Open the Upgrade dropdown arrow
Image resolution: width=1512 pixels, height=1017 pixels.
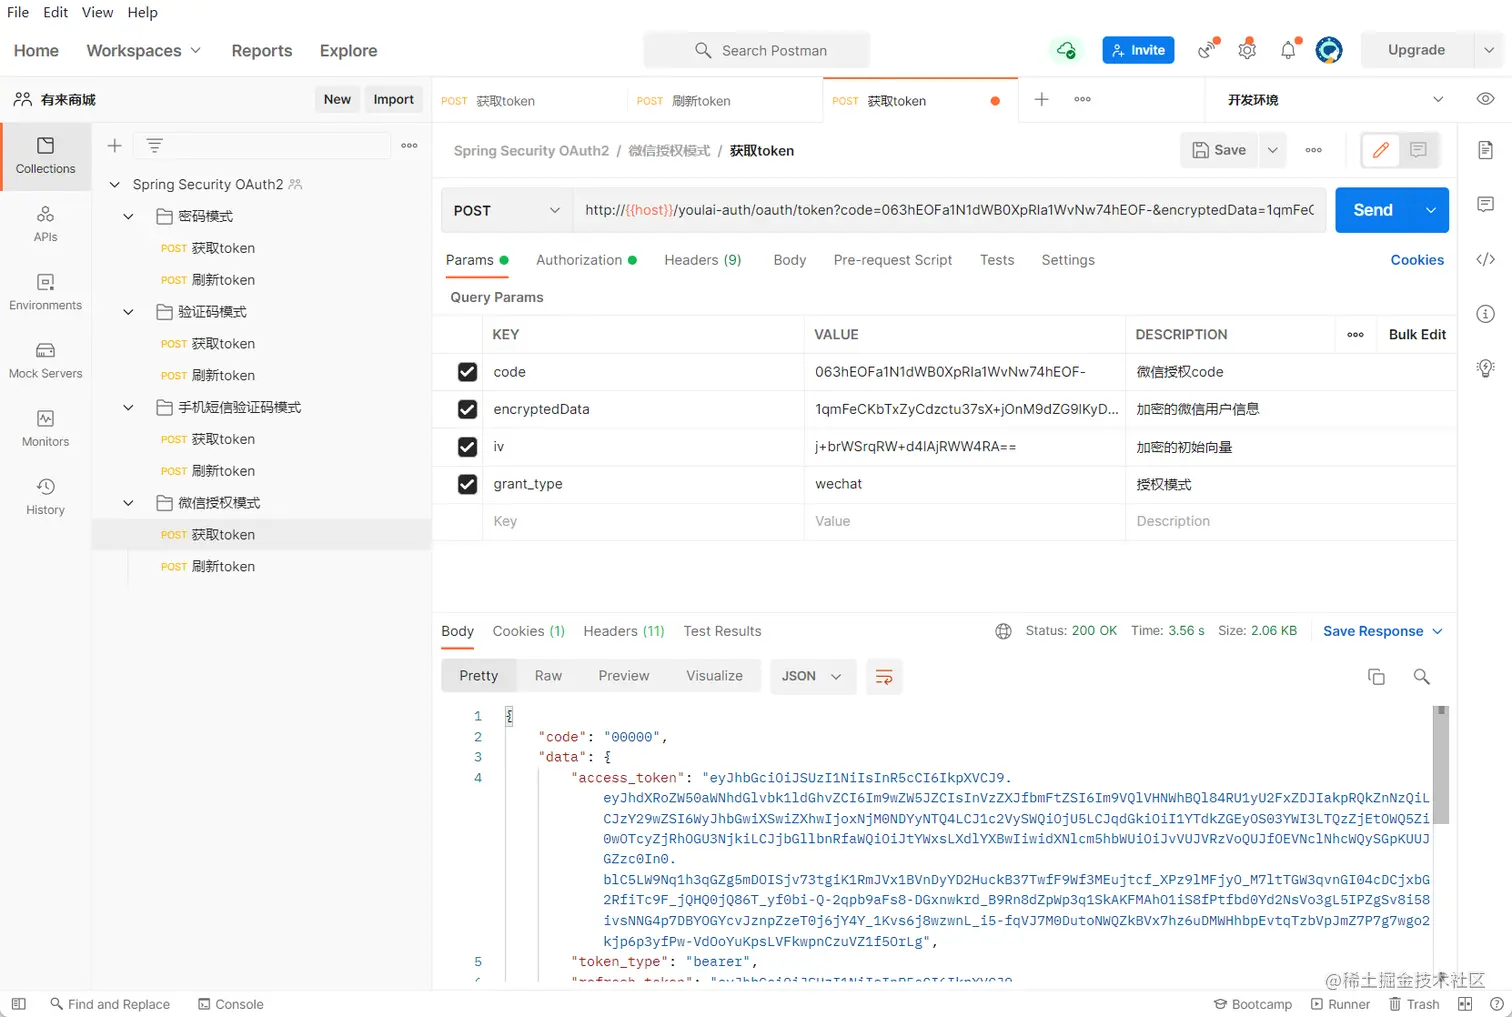(x=1488, y=50)
